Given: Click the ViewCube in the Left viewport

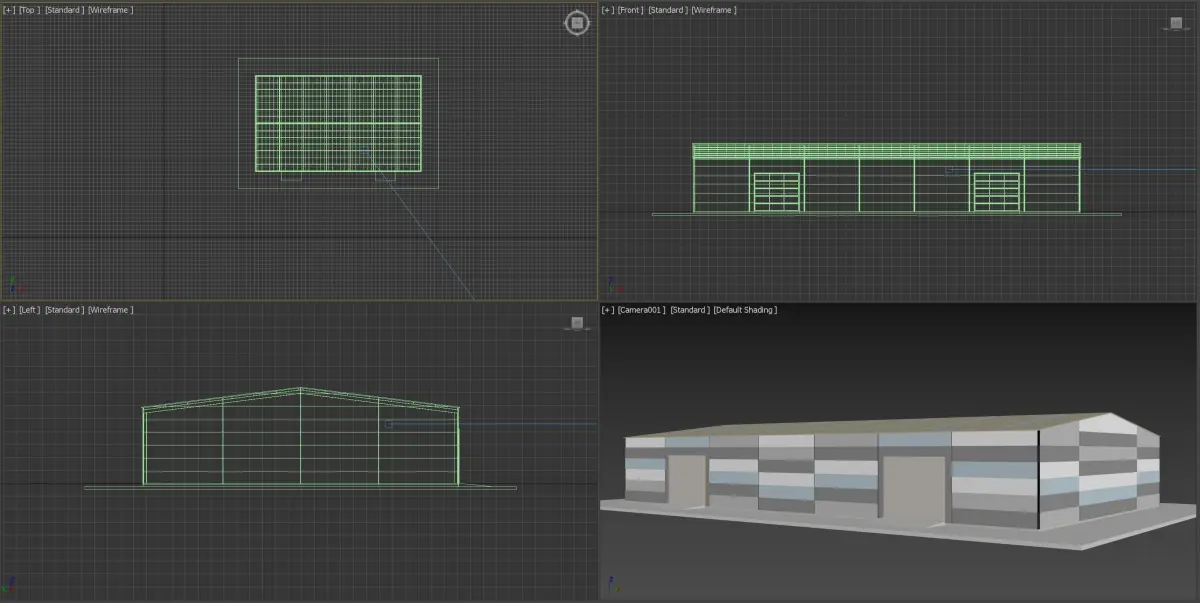Looking at the screenshot, I should click(576, 323).
